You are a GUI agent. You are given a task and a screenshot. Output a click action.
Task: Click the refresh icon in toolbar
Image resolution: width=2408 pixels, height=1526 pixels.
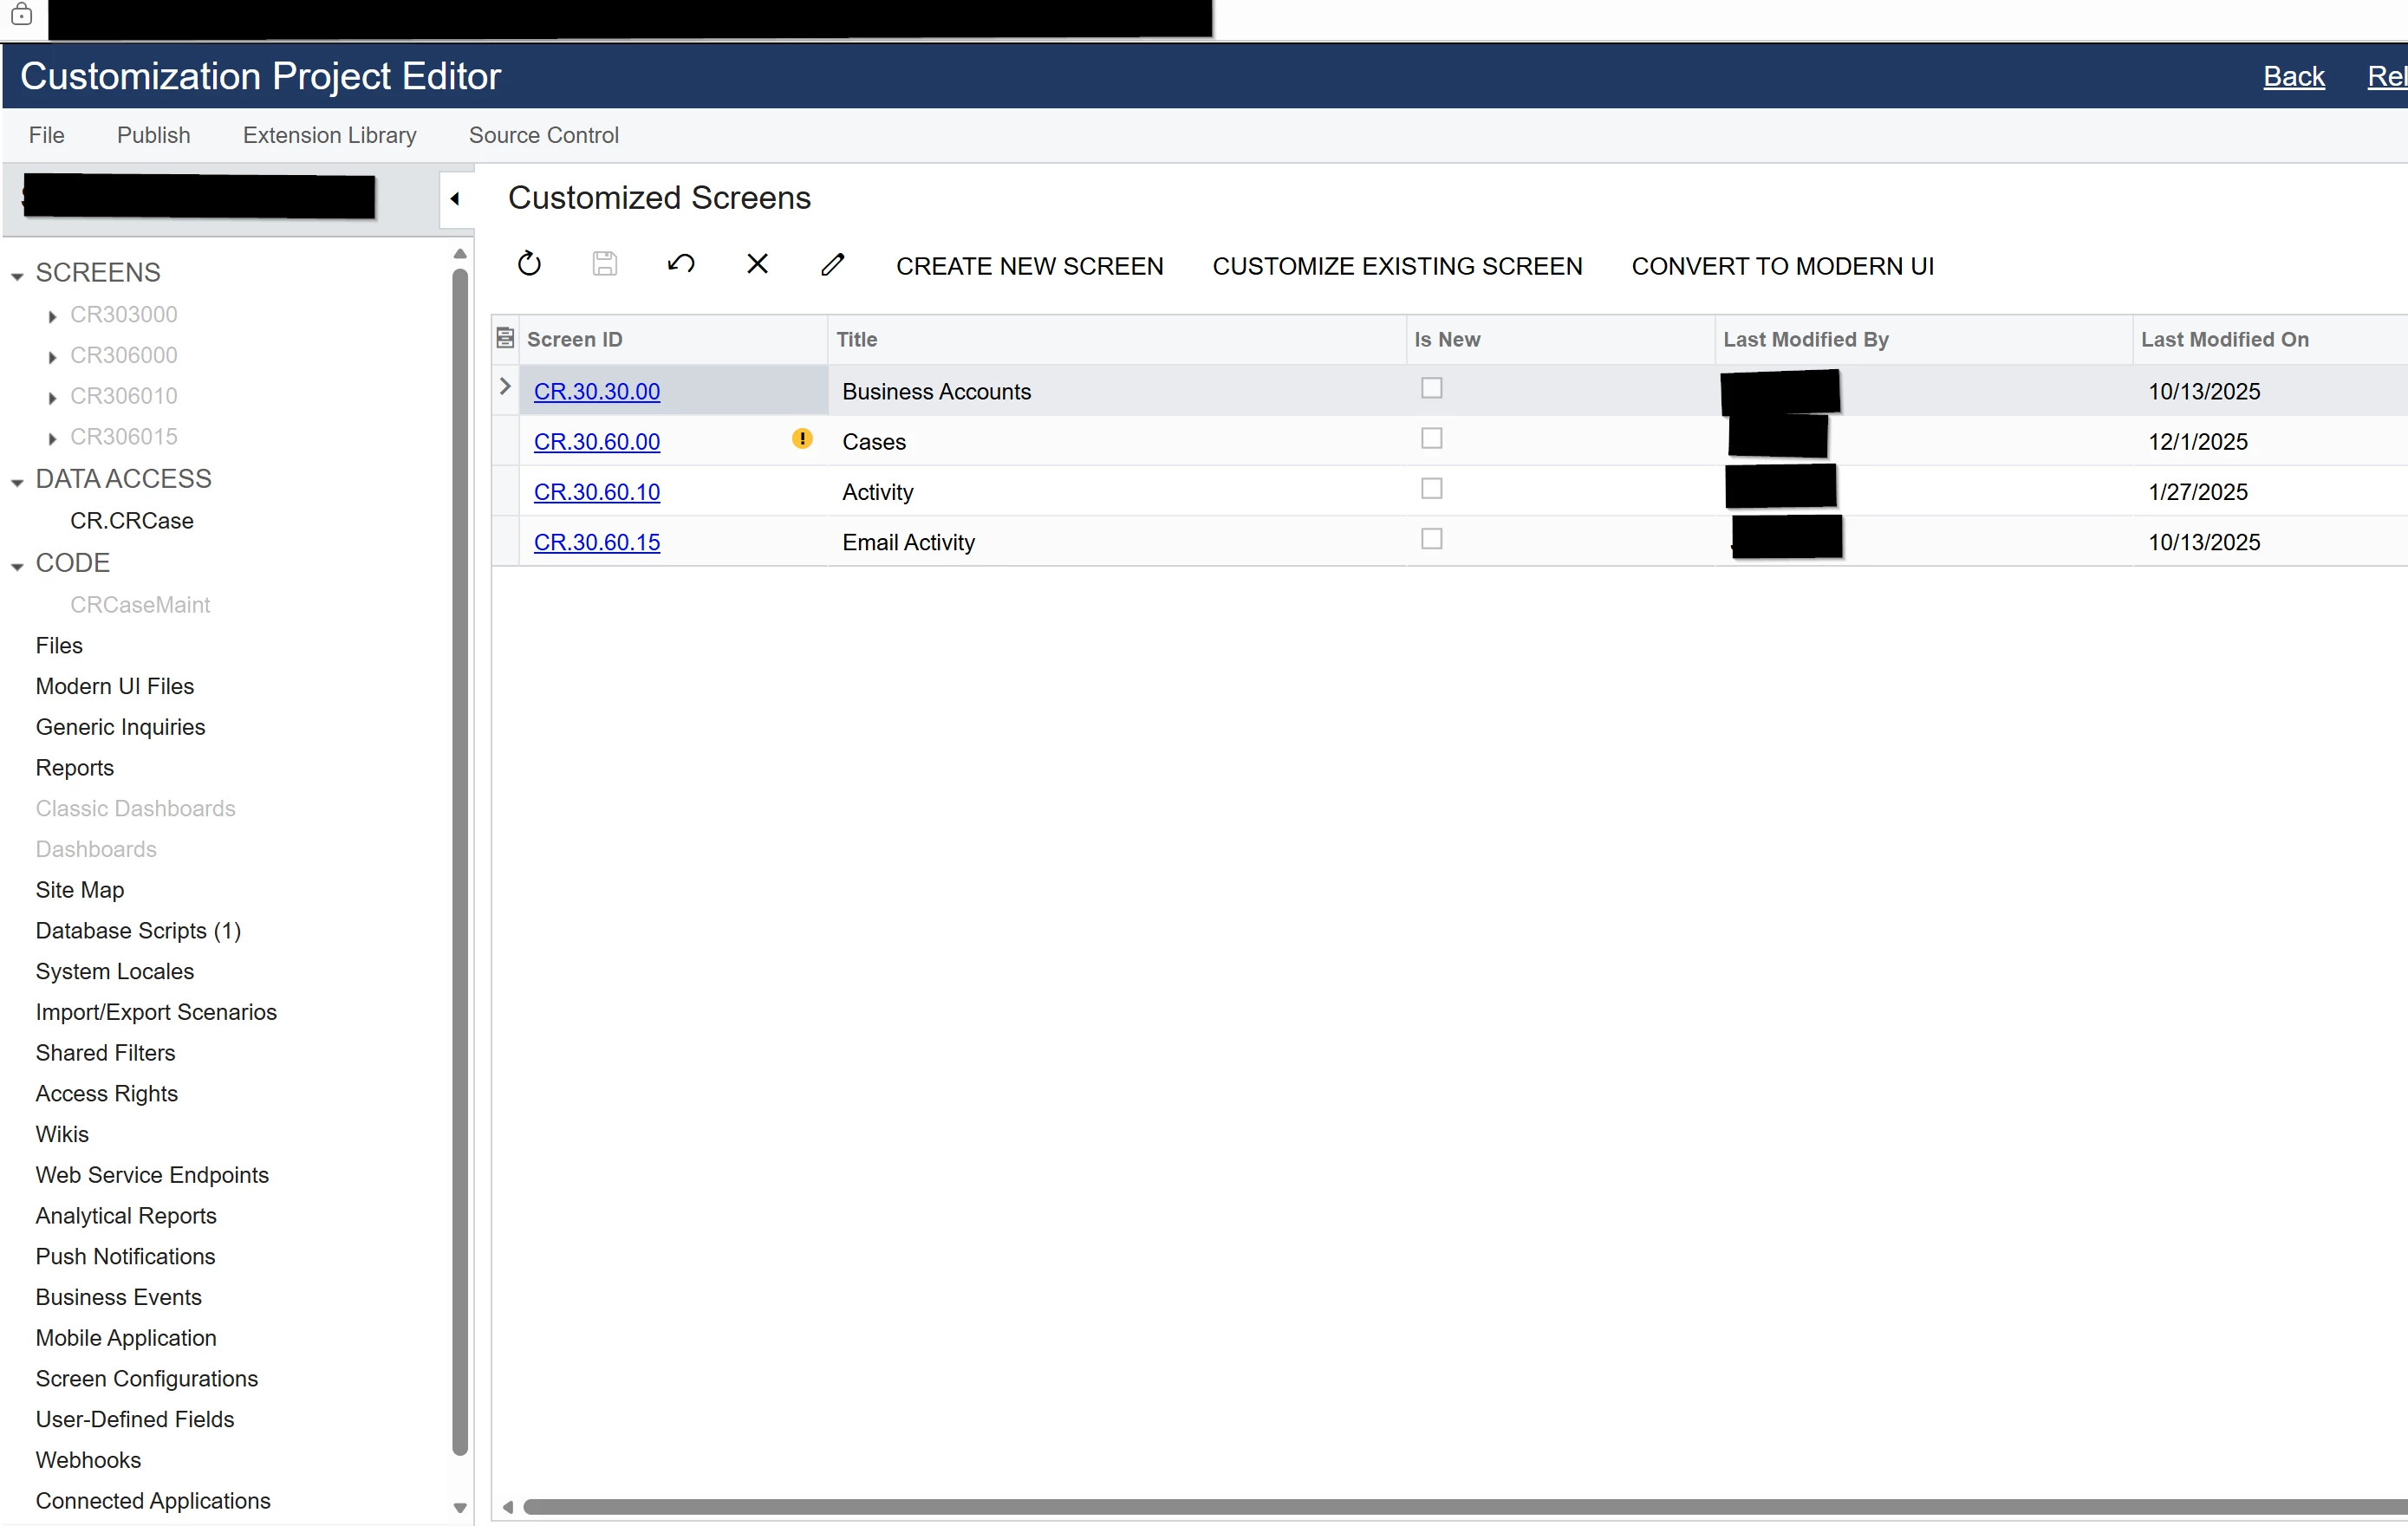[x=529, y=264]
